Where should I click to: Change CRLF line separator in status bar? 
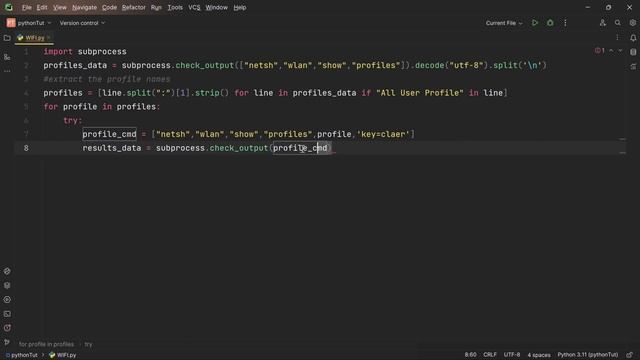coord(490,355)
